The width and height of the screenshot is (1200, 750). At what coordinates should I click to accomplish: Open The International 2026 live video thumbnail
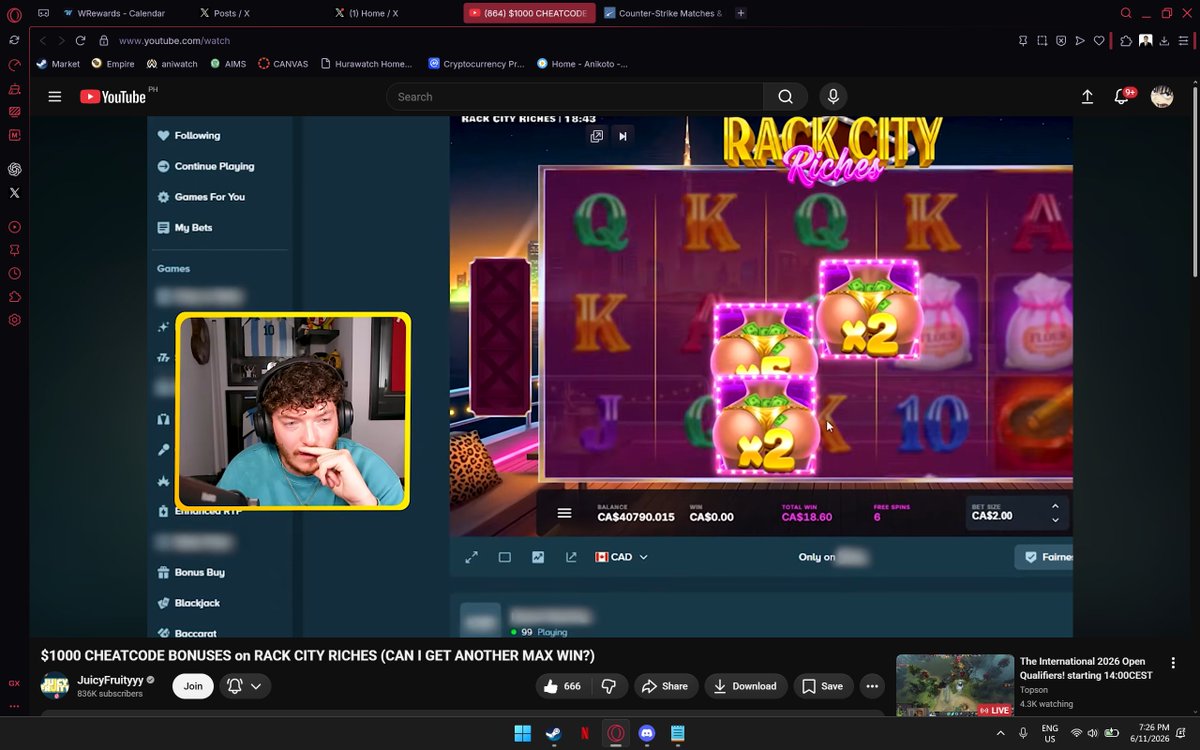click(955, 686)
